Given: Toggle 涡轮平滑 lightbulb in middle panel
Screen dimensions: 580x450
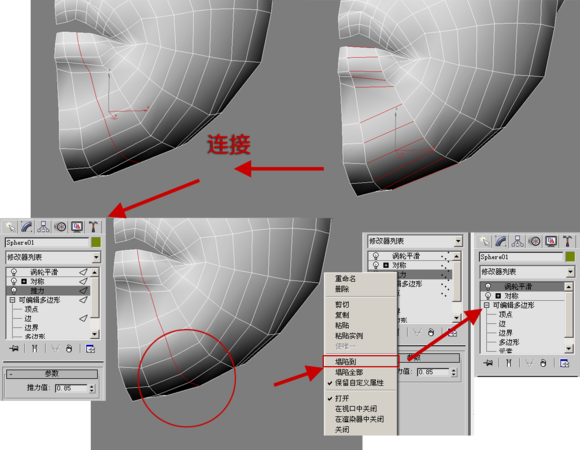Looking at the screenshot, I should pyautogui.click(x=376, y=256).
